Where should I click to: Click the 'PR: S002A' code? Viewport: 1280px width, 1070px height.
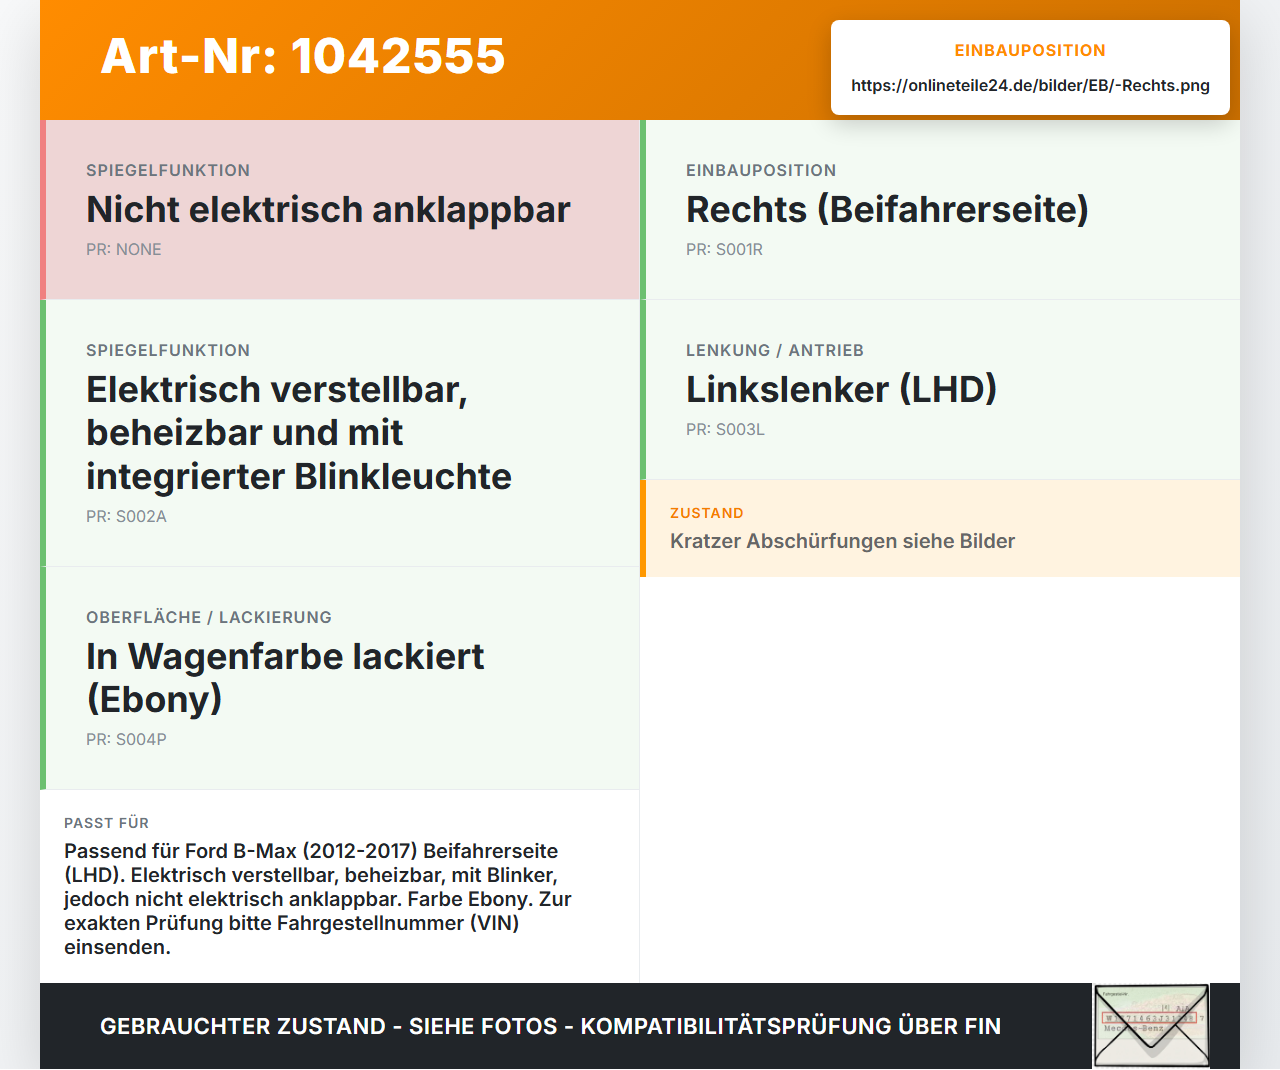tap(126, 517)
